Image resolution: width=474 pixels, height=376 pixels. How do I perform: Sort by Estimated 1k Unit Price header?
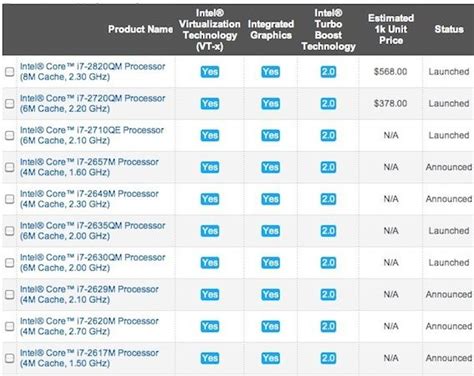pyautogui.click(x=391, y=29)
